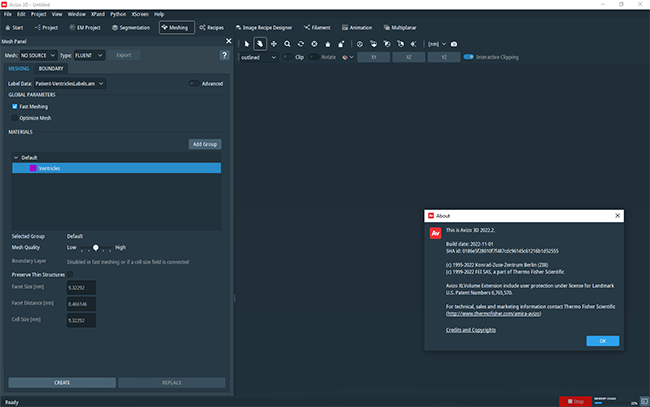Image resolution: width=650 pixels, height=407 pixels.
Task: Open the File menu
Action: (x=8, y=14)
